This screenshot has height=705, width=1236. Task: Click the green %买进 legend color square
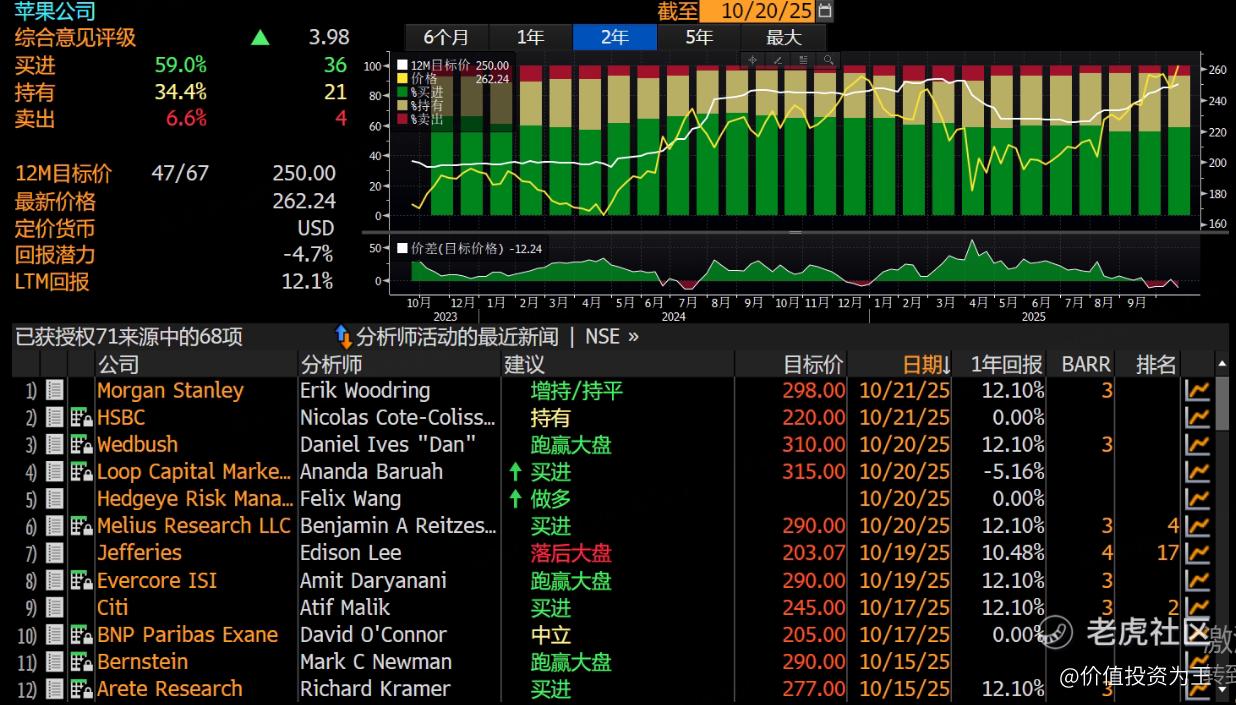(x=403, y=91)
